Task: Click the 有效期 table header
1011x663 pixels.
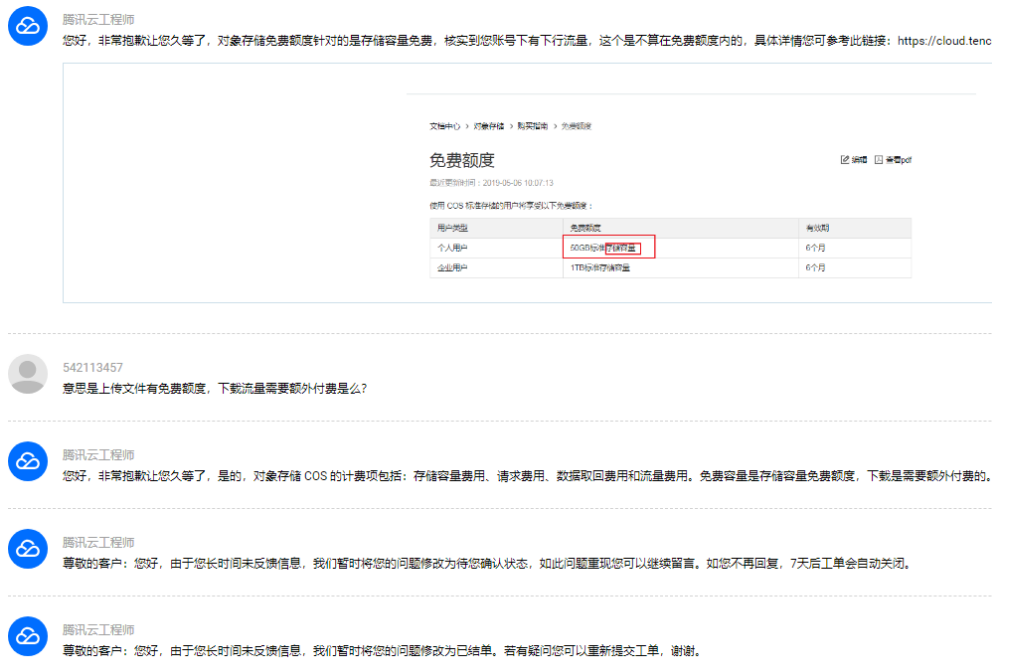Action: [x=818, y=228]
